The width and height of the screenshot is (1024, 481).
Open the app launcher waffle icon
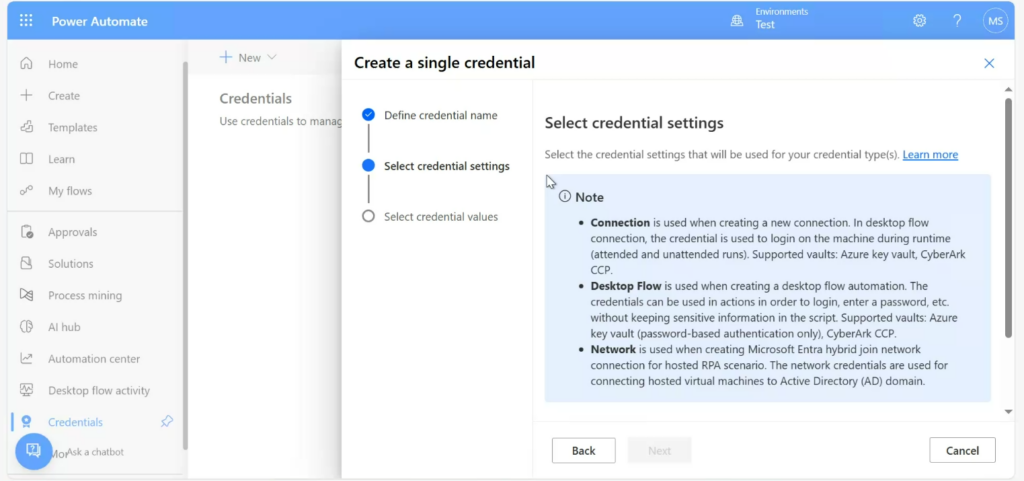coord(26,21)
